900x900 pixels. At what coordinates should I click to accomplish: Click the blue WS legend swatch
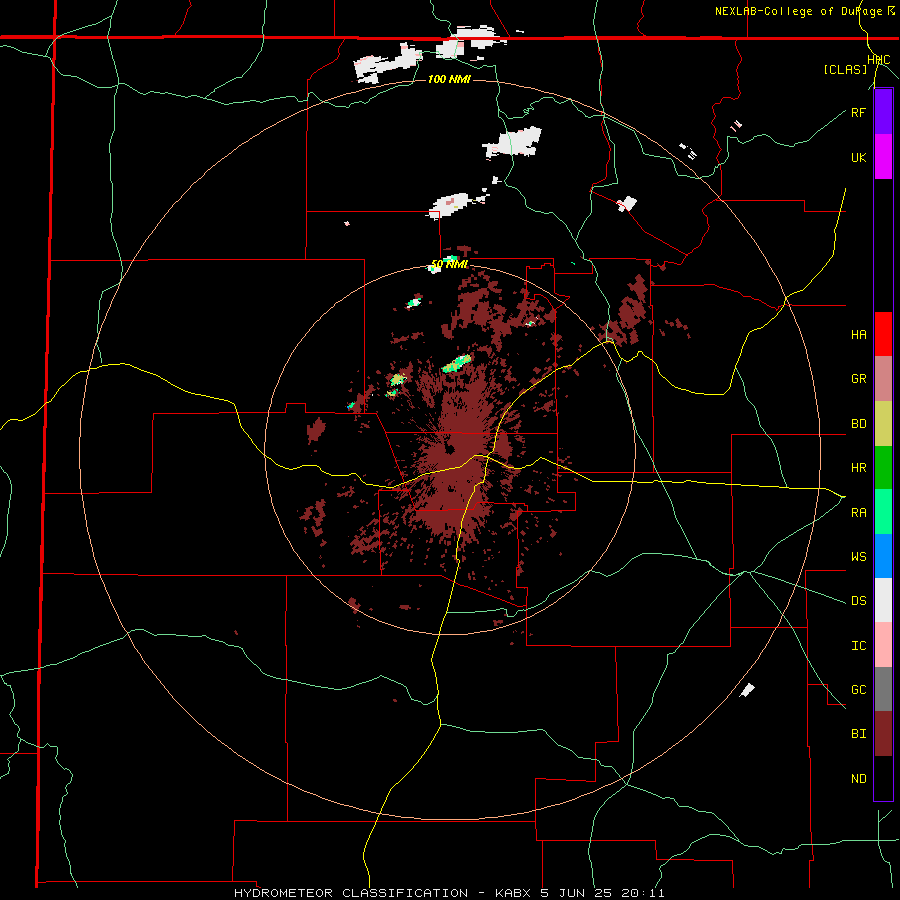[883, 556]
